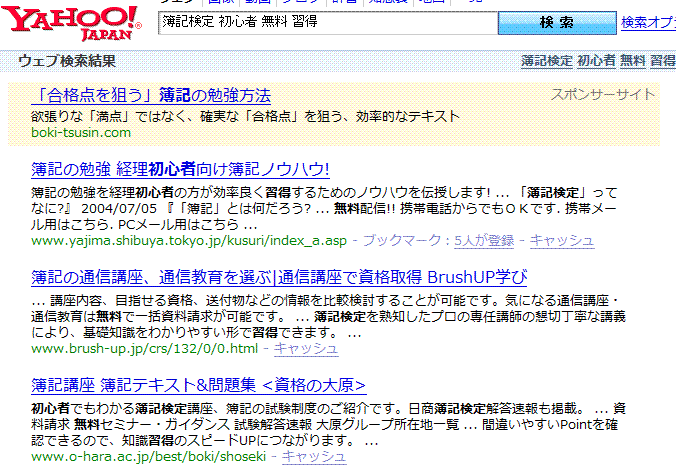676x468 pixels.
Task: Click snippet line 簿記の勉強を経理初心者の方が効率良く
Action: tap(324, 192)
